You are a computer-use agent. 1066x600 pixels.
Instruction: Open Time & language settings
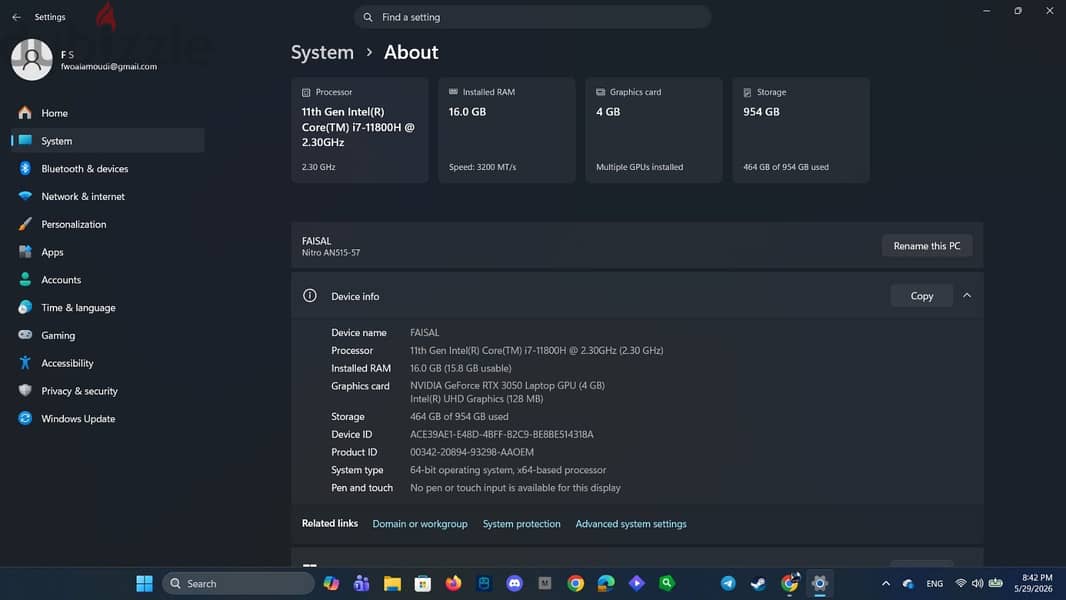(x=107, y=308)
